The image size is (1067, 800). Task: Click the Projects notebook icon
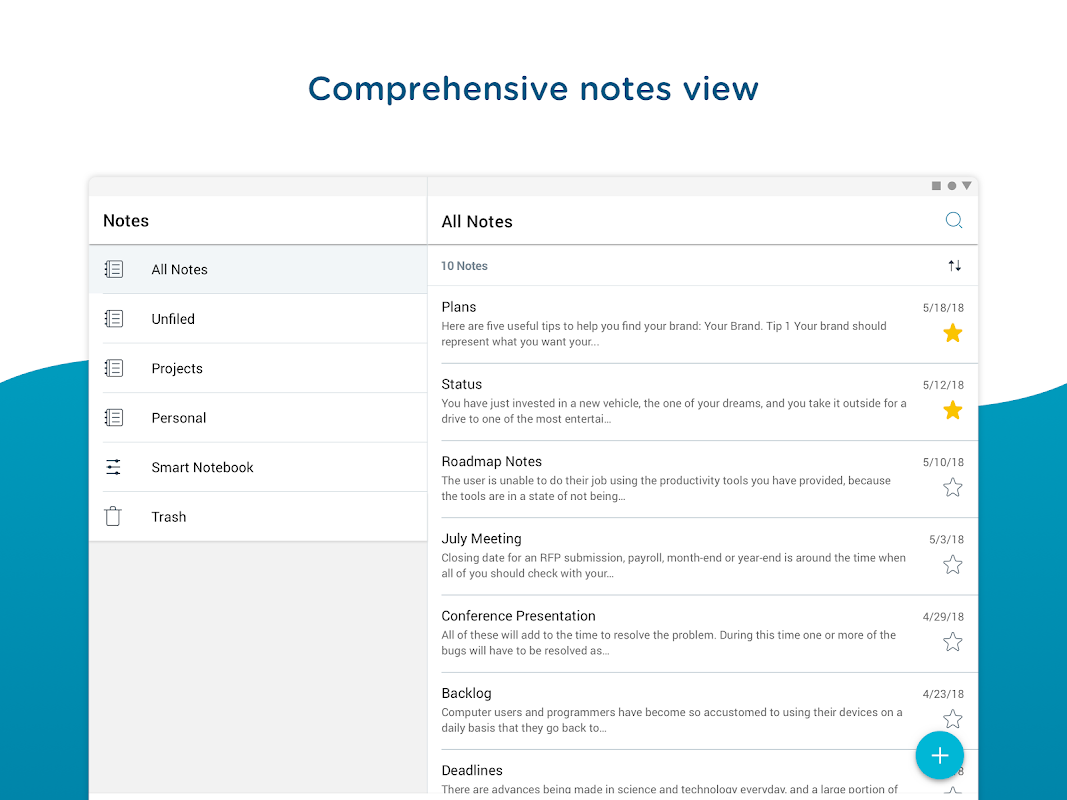pos(114,368)
